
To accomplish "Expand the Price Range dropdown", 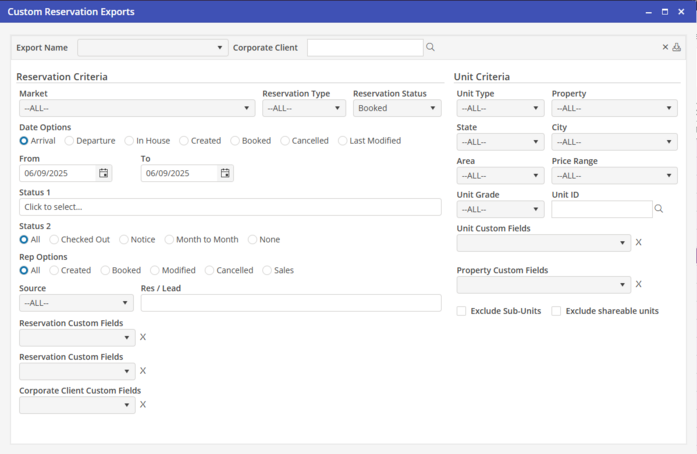I will 614,176.
